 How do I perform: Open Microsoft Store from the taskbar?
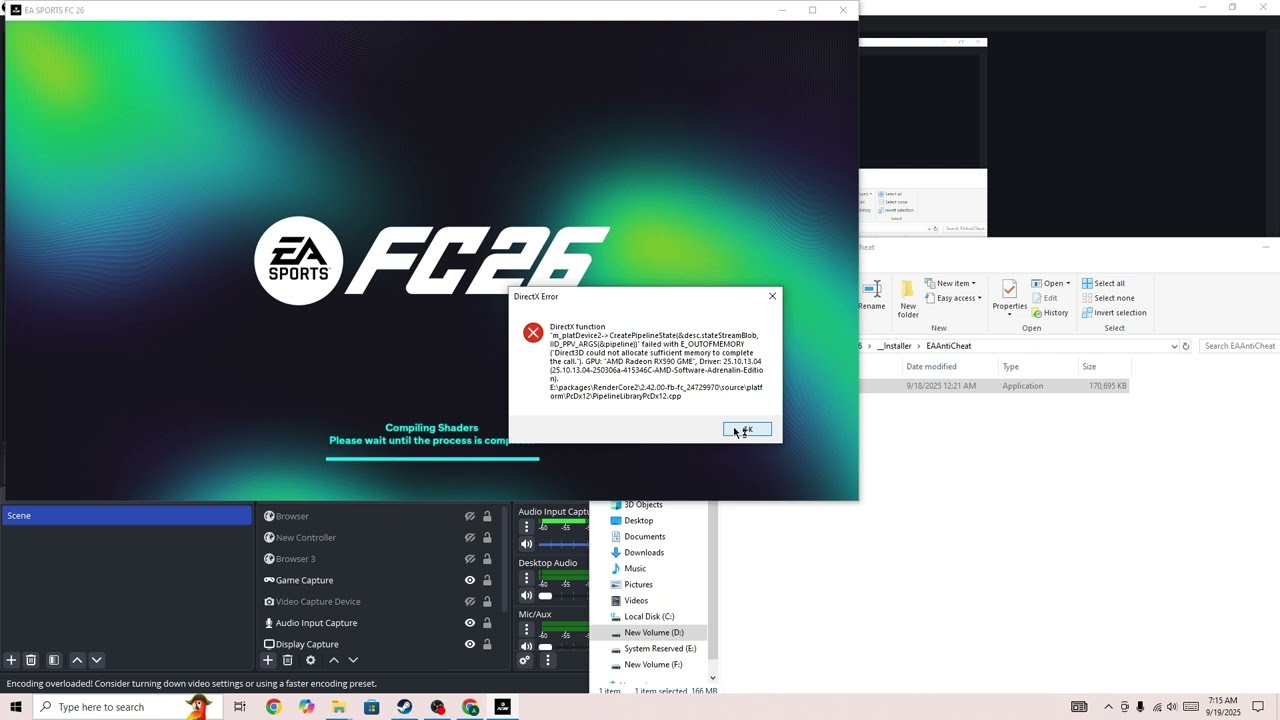[x=371, y=707]
